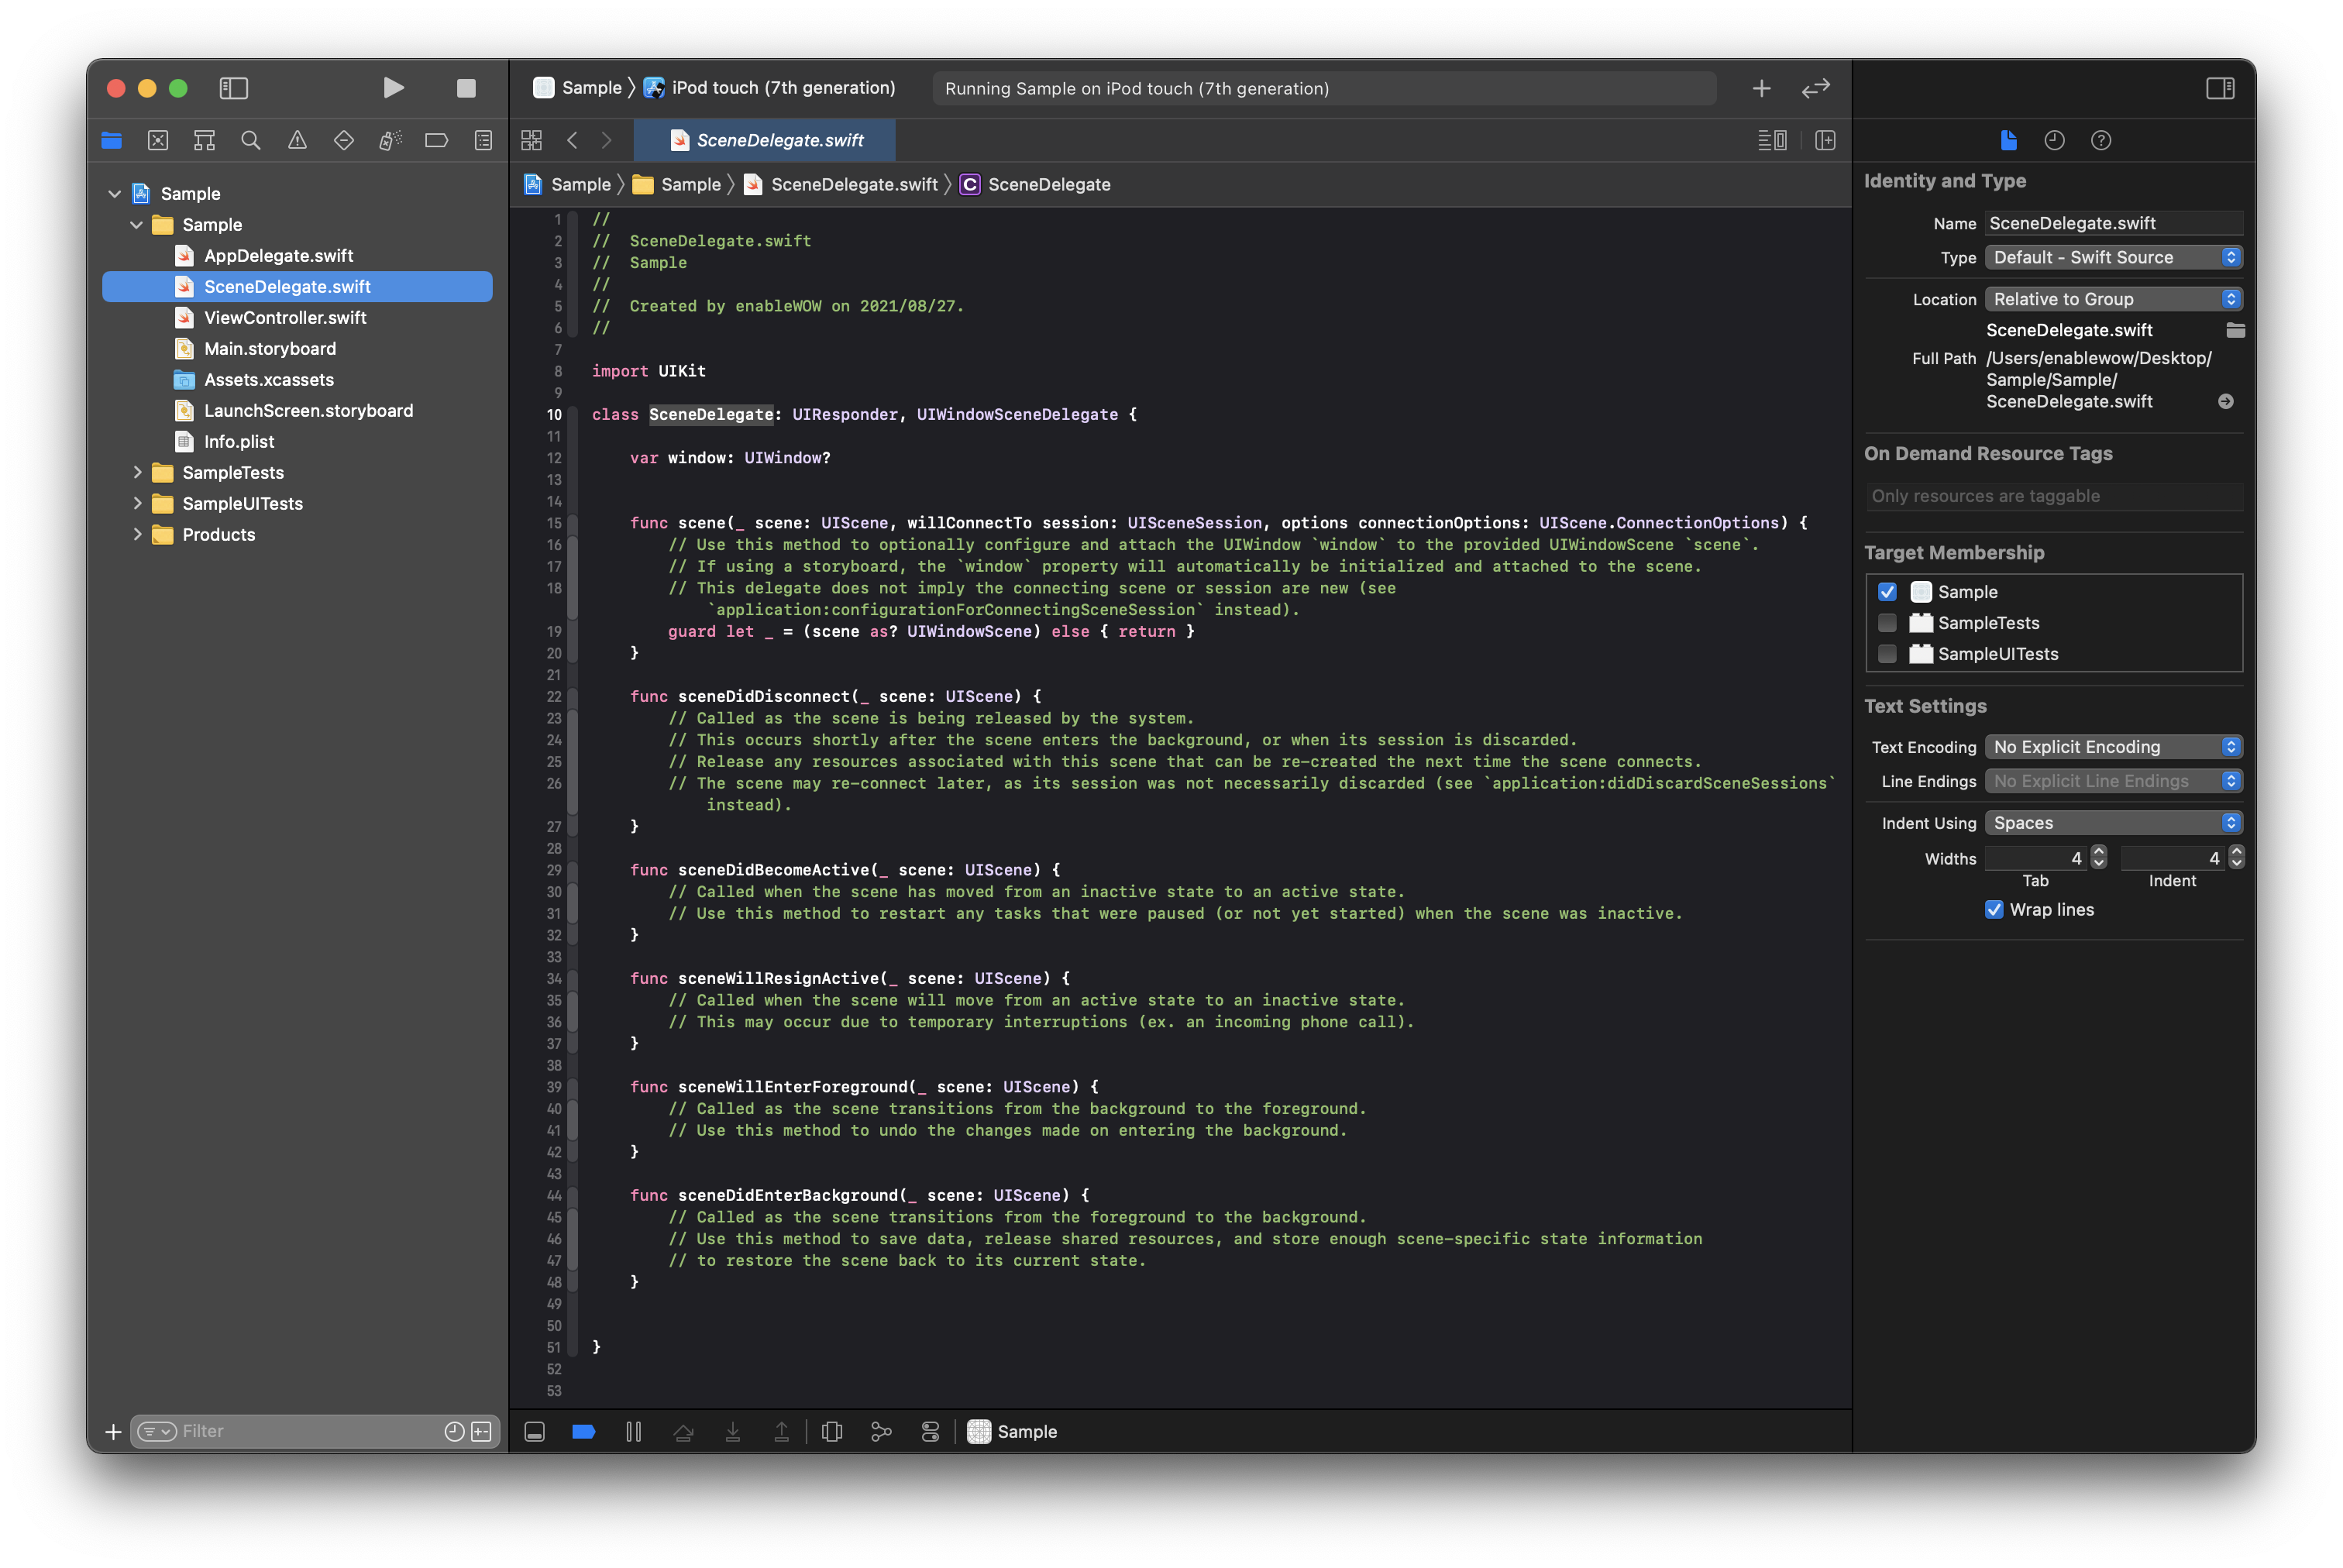
Task: Click Pause program execution in debug bar
Action: coord(633,1431)
